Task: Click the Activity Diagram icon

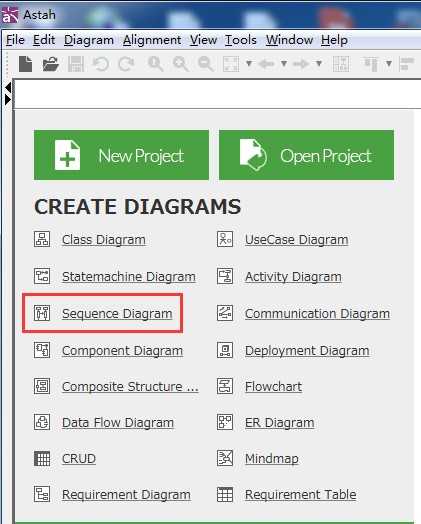Action: coord(225,276)
